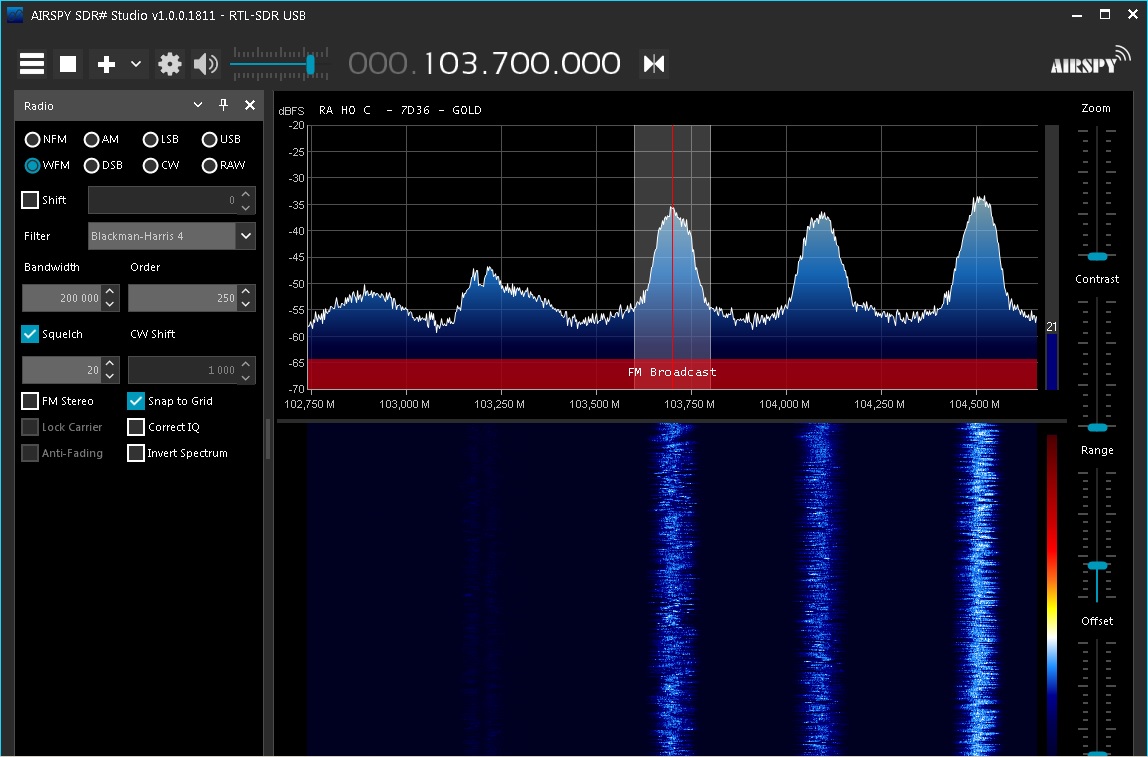Mute audio with the speaker icon

tap(205, 64)
